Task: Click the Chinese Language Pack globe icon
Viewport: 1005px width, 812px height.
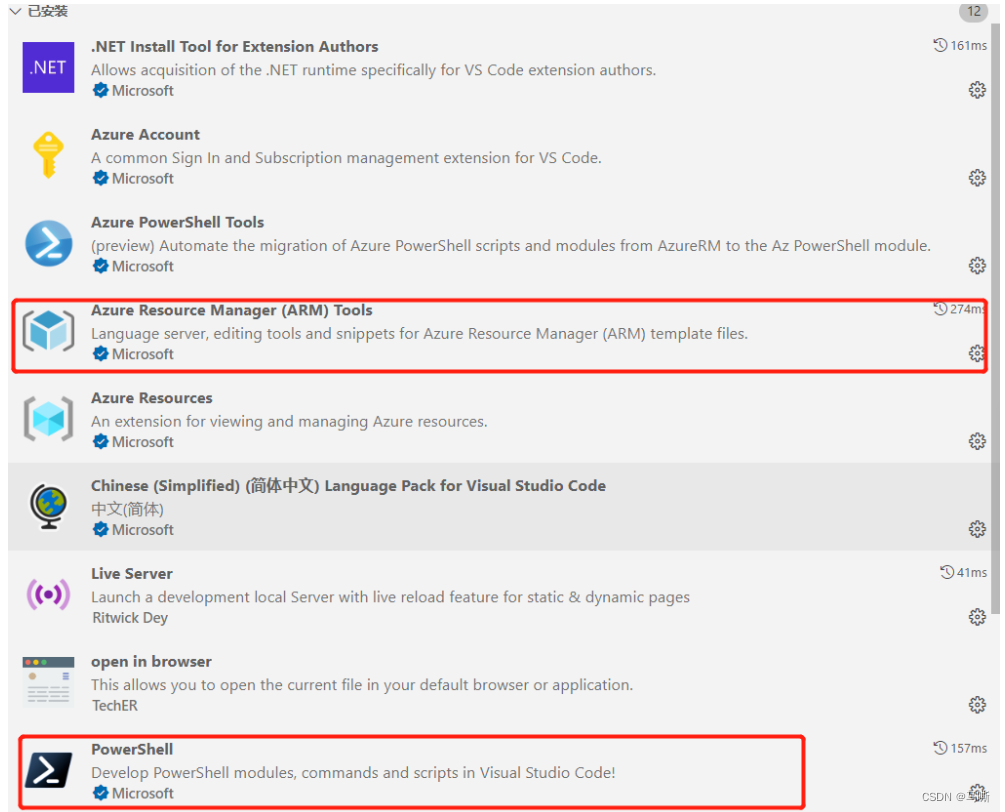Action: 48,506
